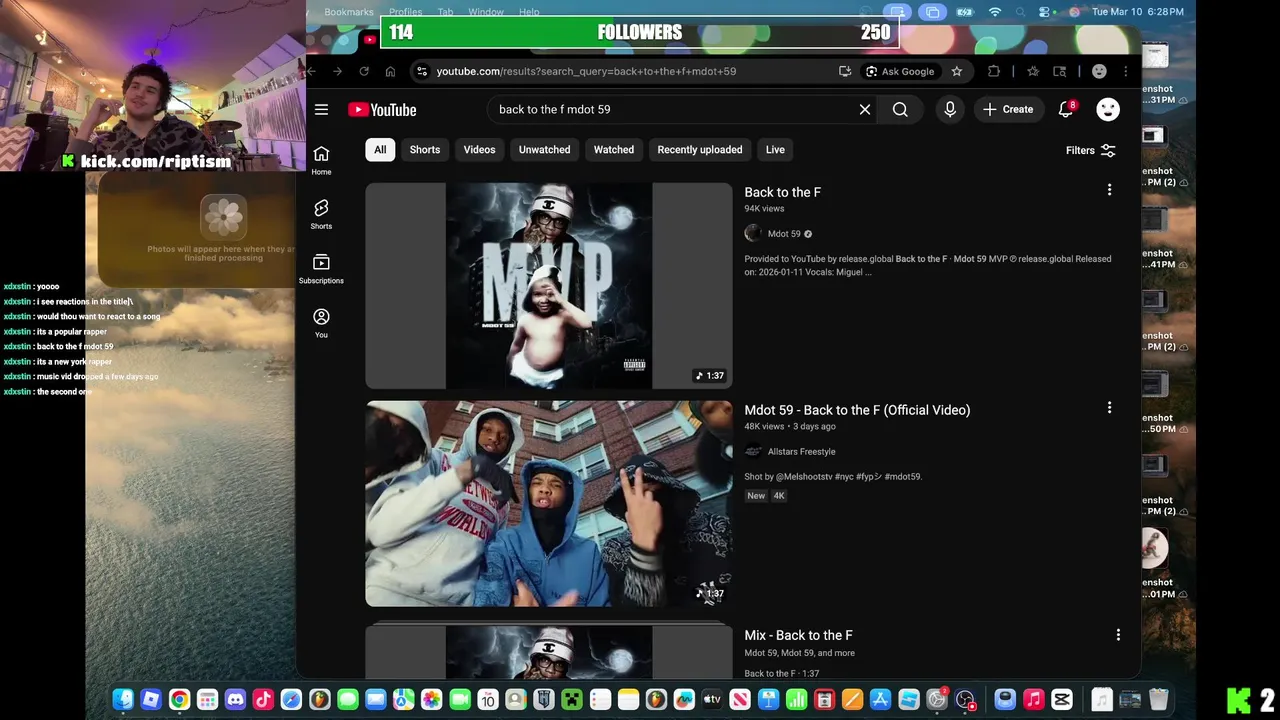Visit the Allstars Freestyle channel link

pos(801,452)
